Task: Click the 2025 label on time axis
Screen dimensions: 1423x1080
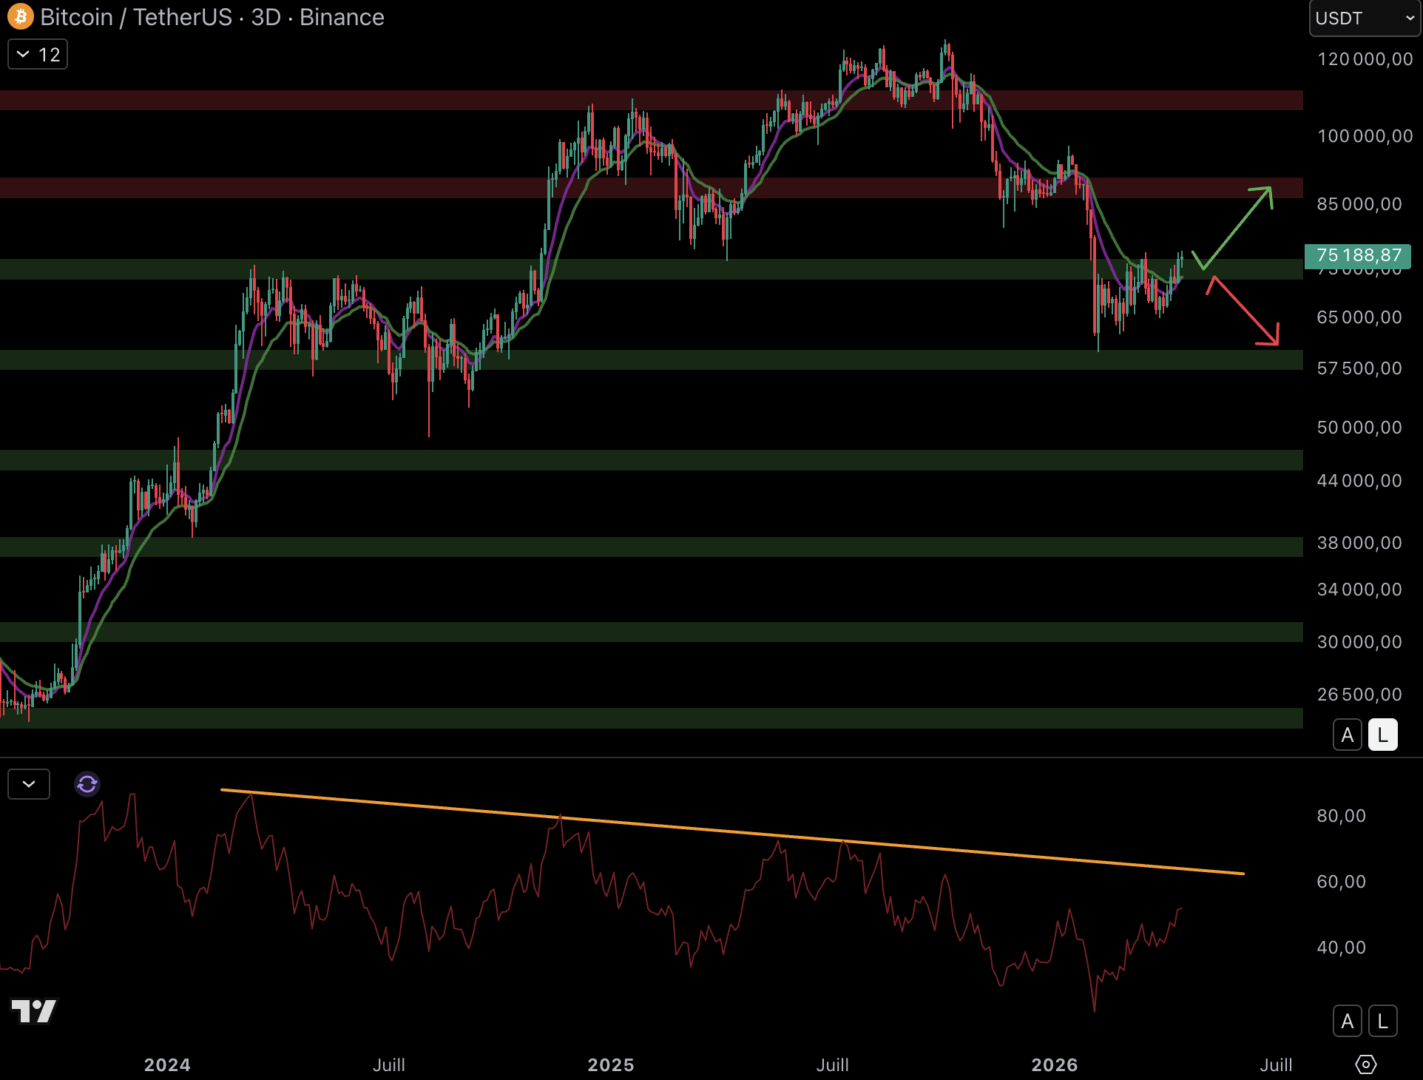Action: point(610,1065)
